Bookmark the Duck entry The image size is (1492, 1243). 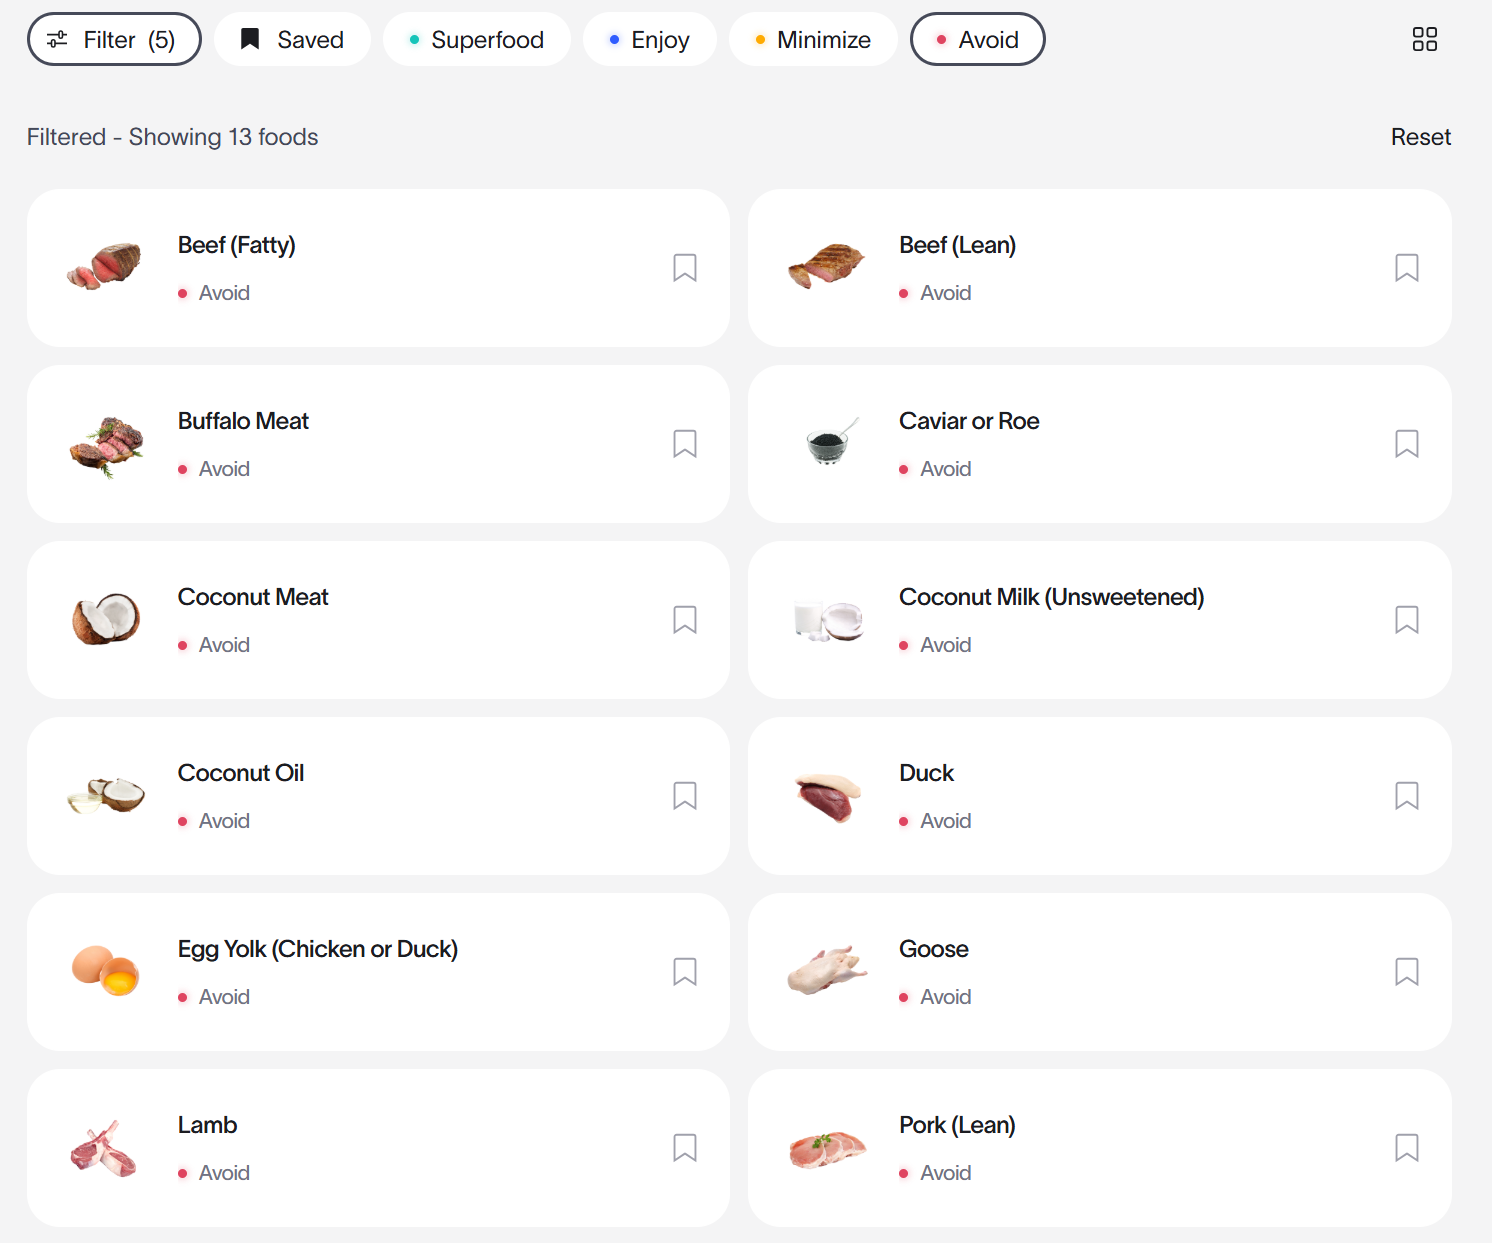[x=1407, y=796]
